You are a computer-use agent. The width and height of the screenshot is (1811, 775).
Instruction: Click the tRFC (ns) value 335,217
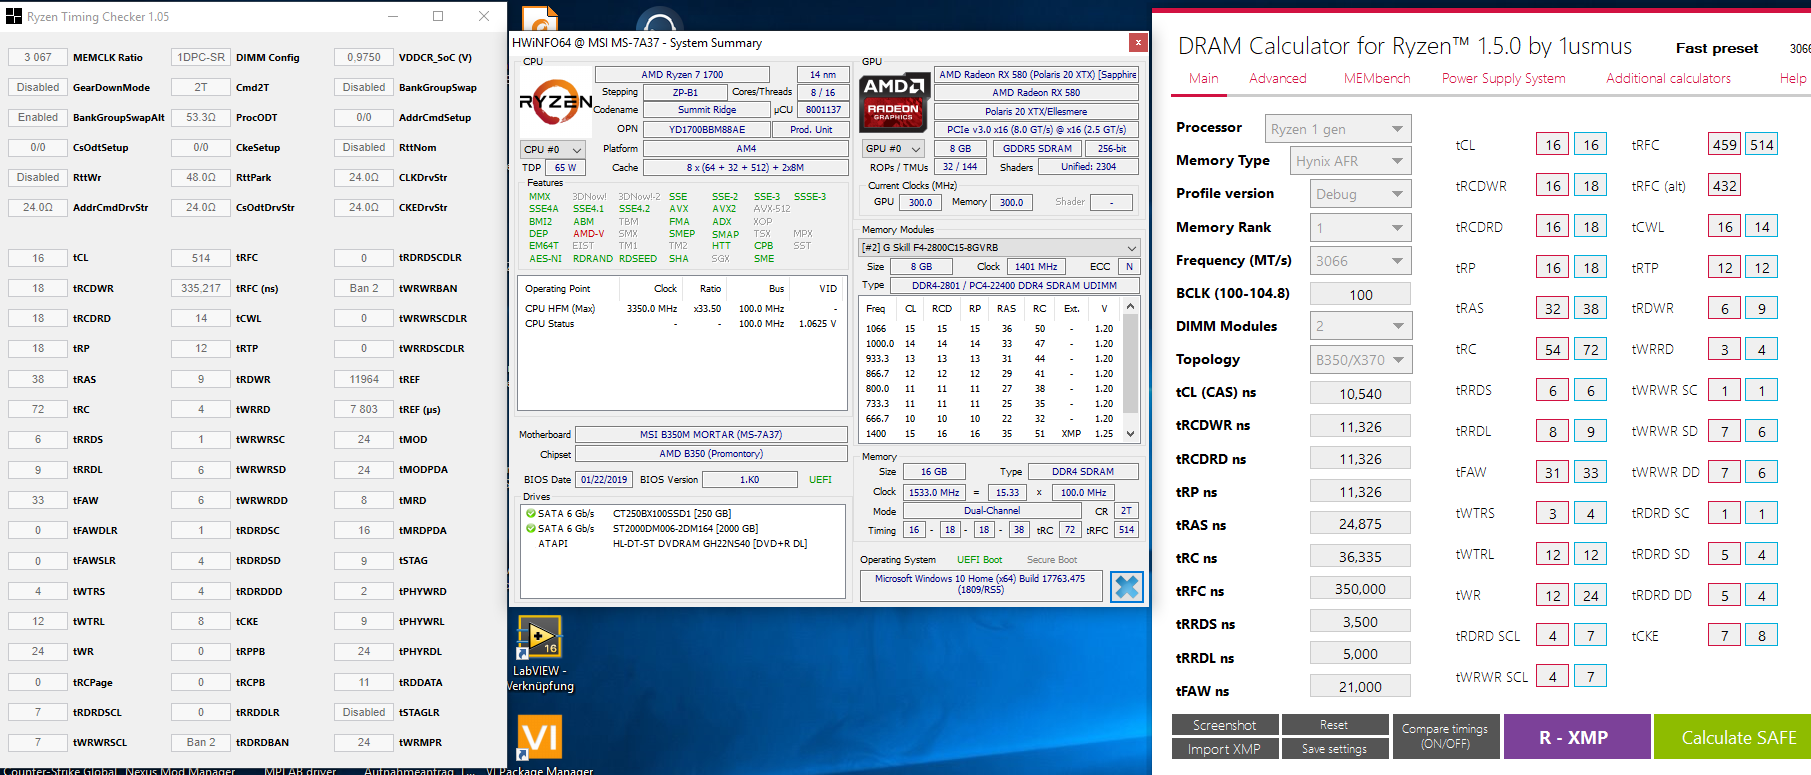tap(201, 288)
